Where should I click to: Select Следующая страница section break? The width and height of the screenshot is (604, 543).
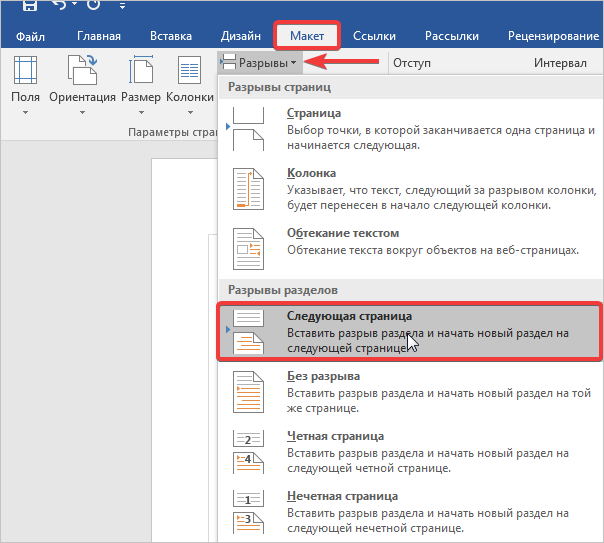(x=411, y=331)
